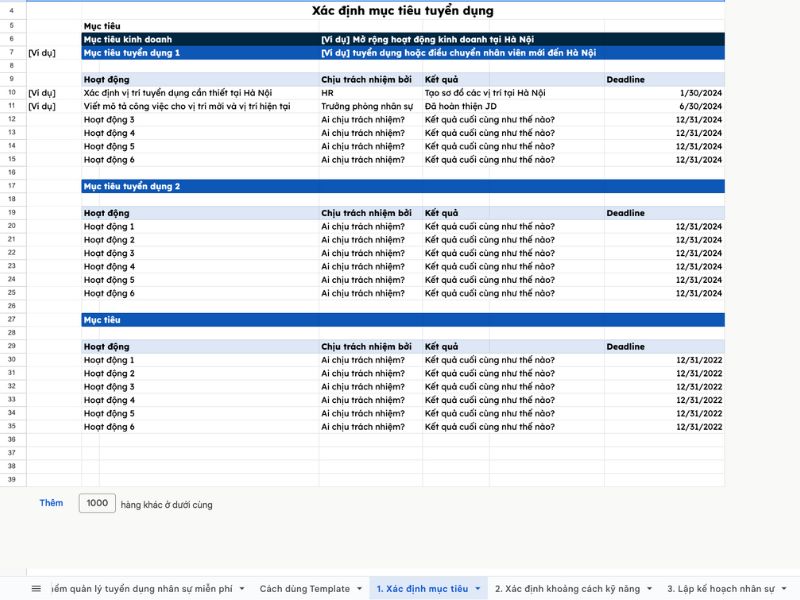Select the title cell 'Xác định mục tiêu tuyển dụng'

(x=402, y=11)
